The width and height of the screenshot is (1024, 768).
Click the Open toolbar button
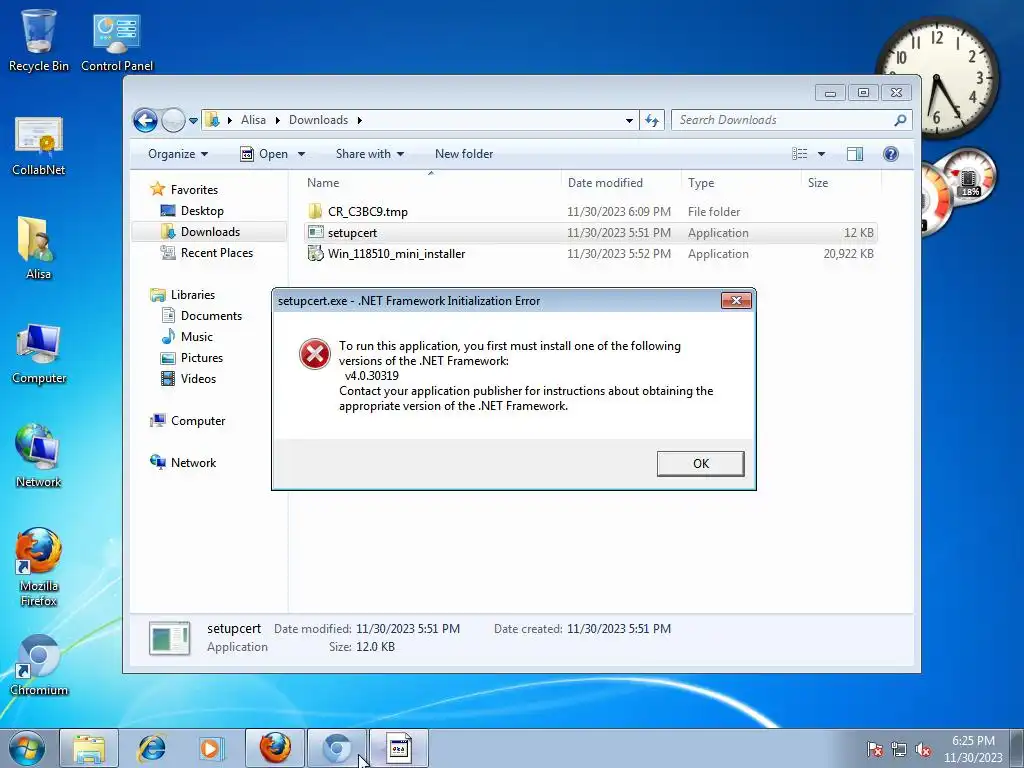coord(264,154)
